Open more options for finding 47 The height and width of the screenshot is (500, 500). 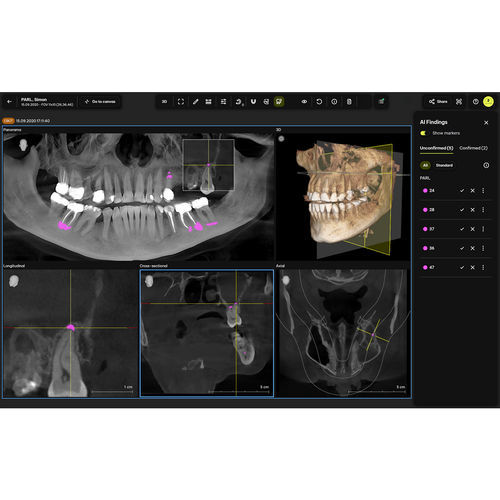point(483,267)
